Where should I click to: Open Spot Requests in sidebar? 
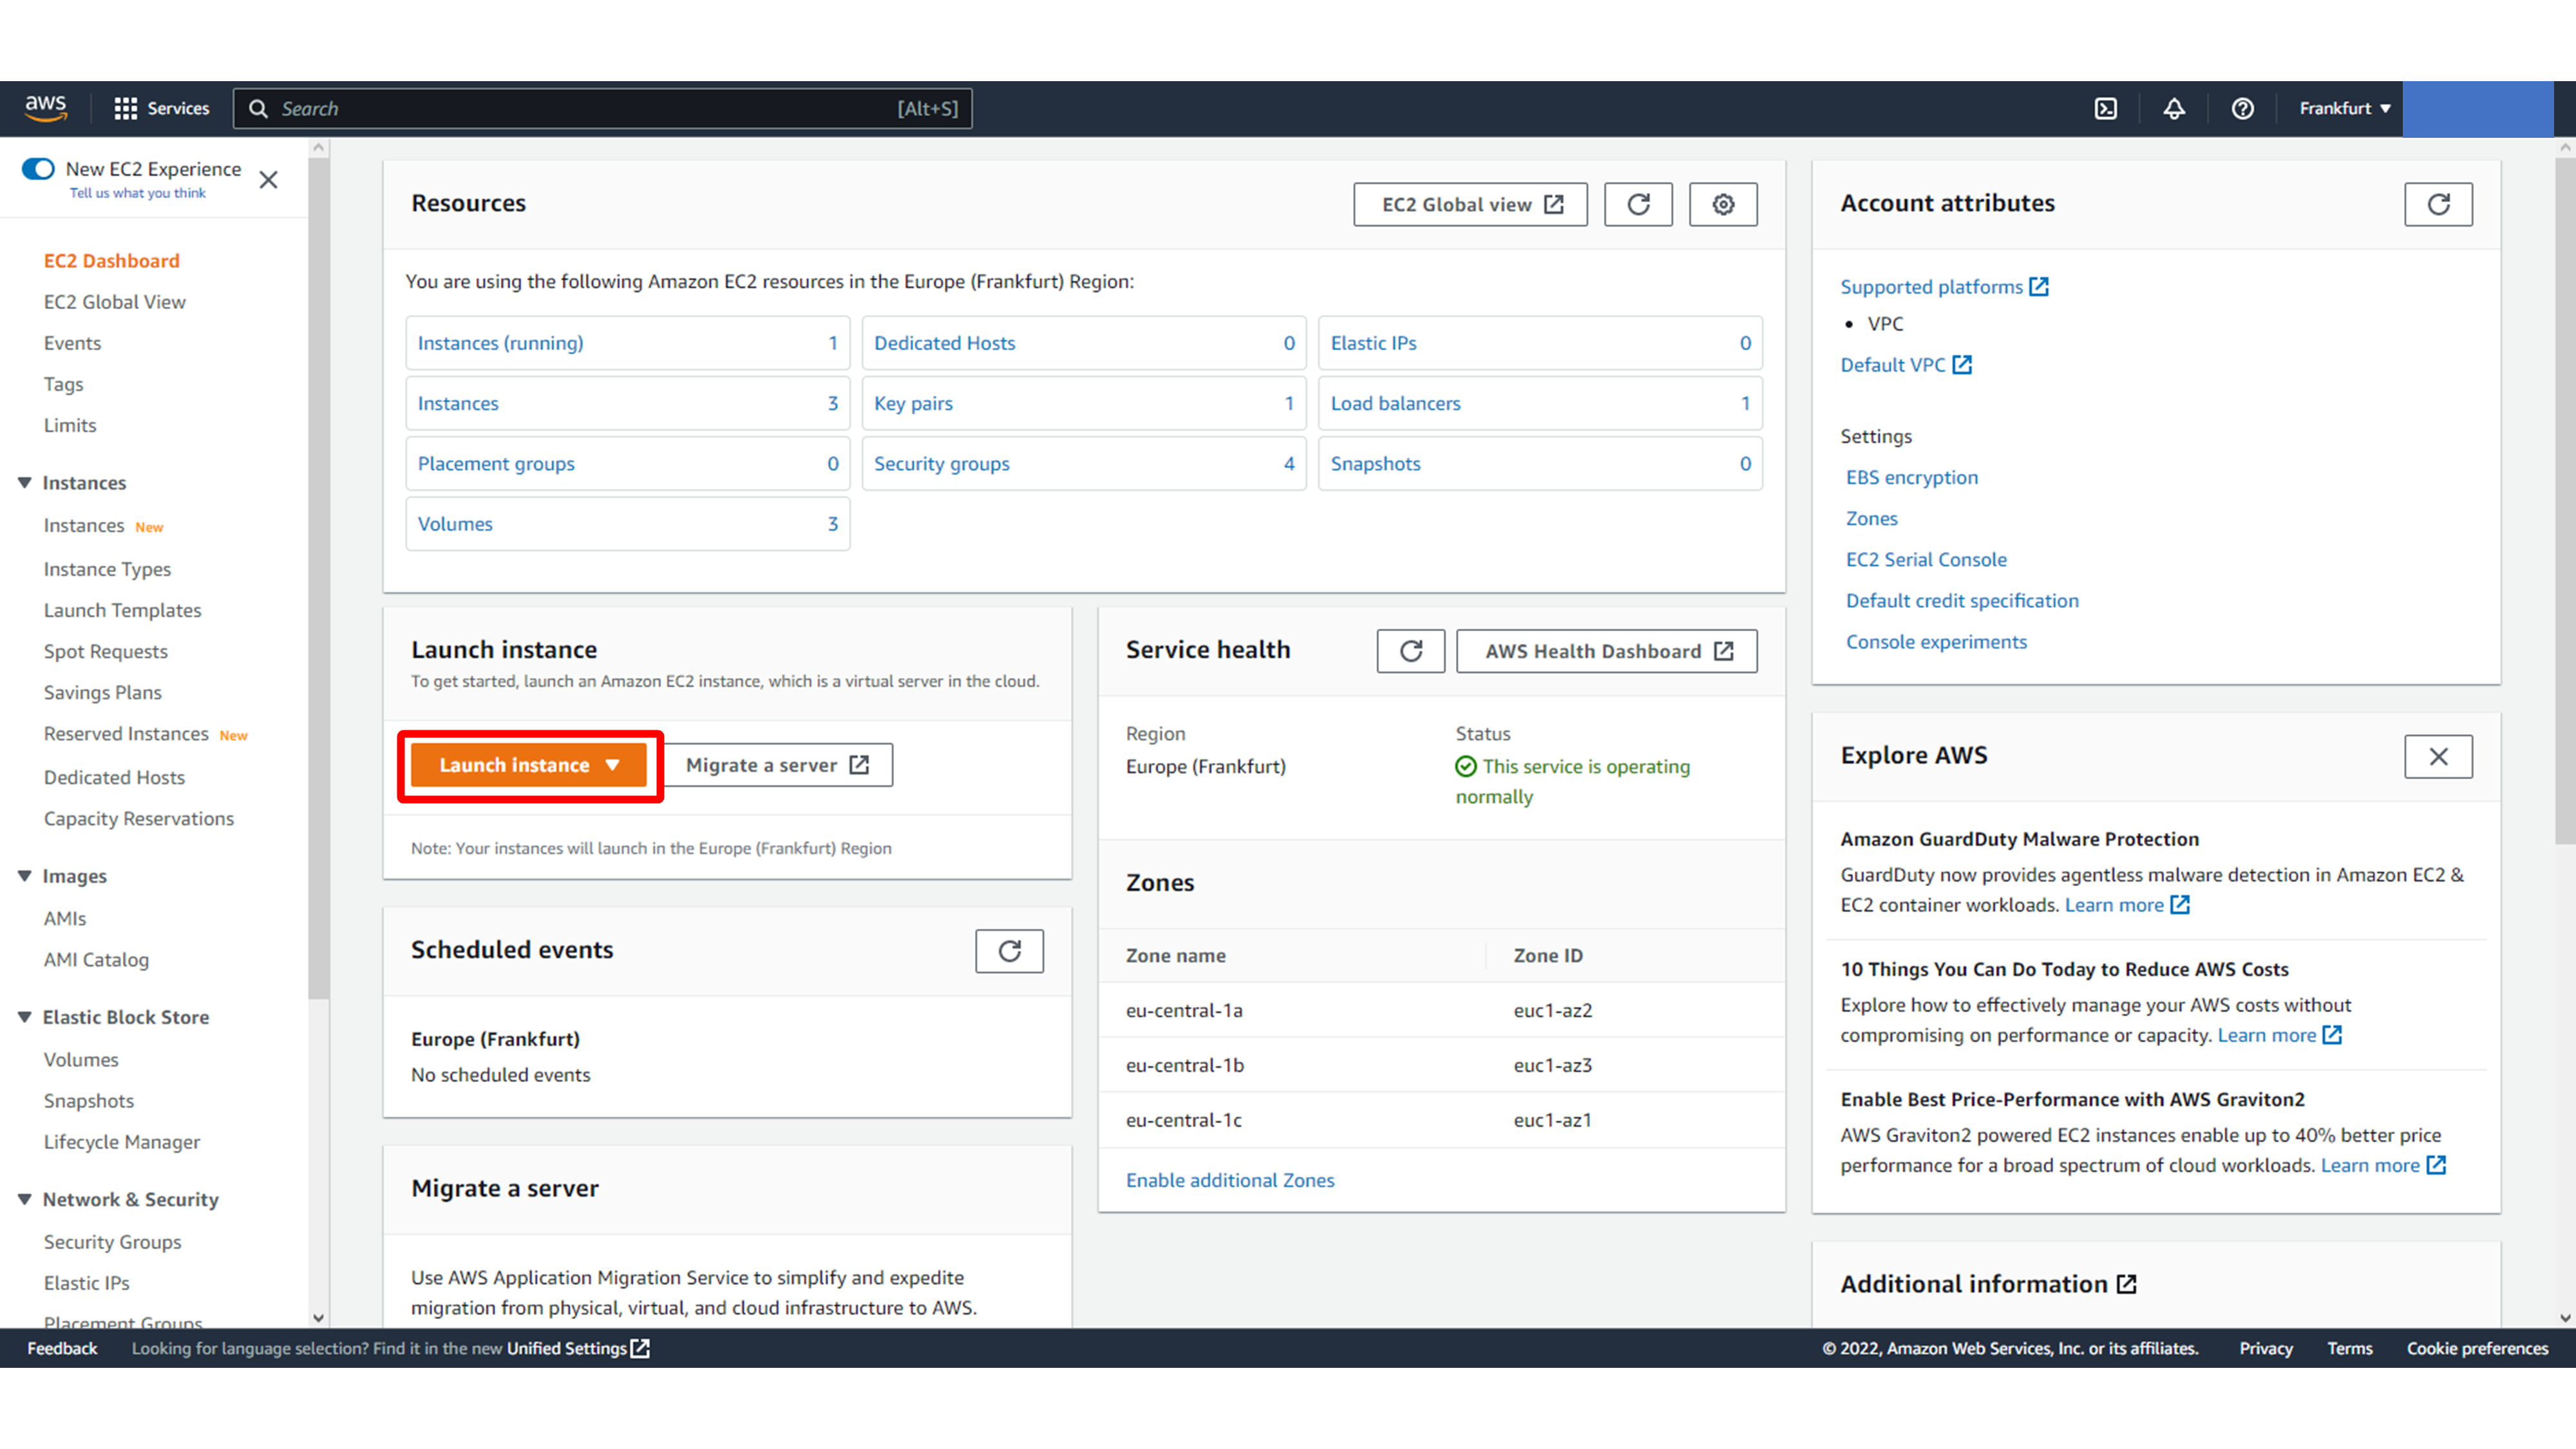point(105,651)
